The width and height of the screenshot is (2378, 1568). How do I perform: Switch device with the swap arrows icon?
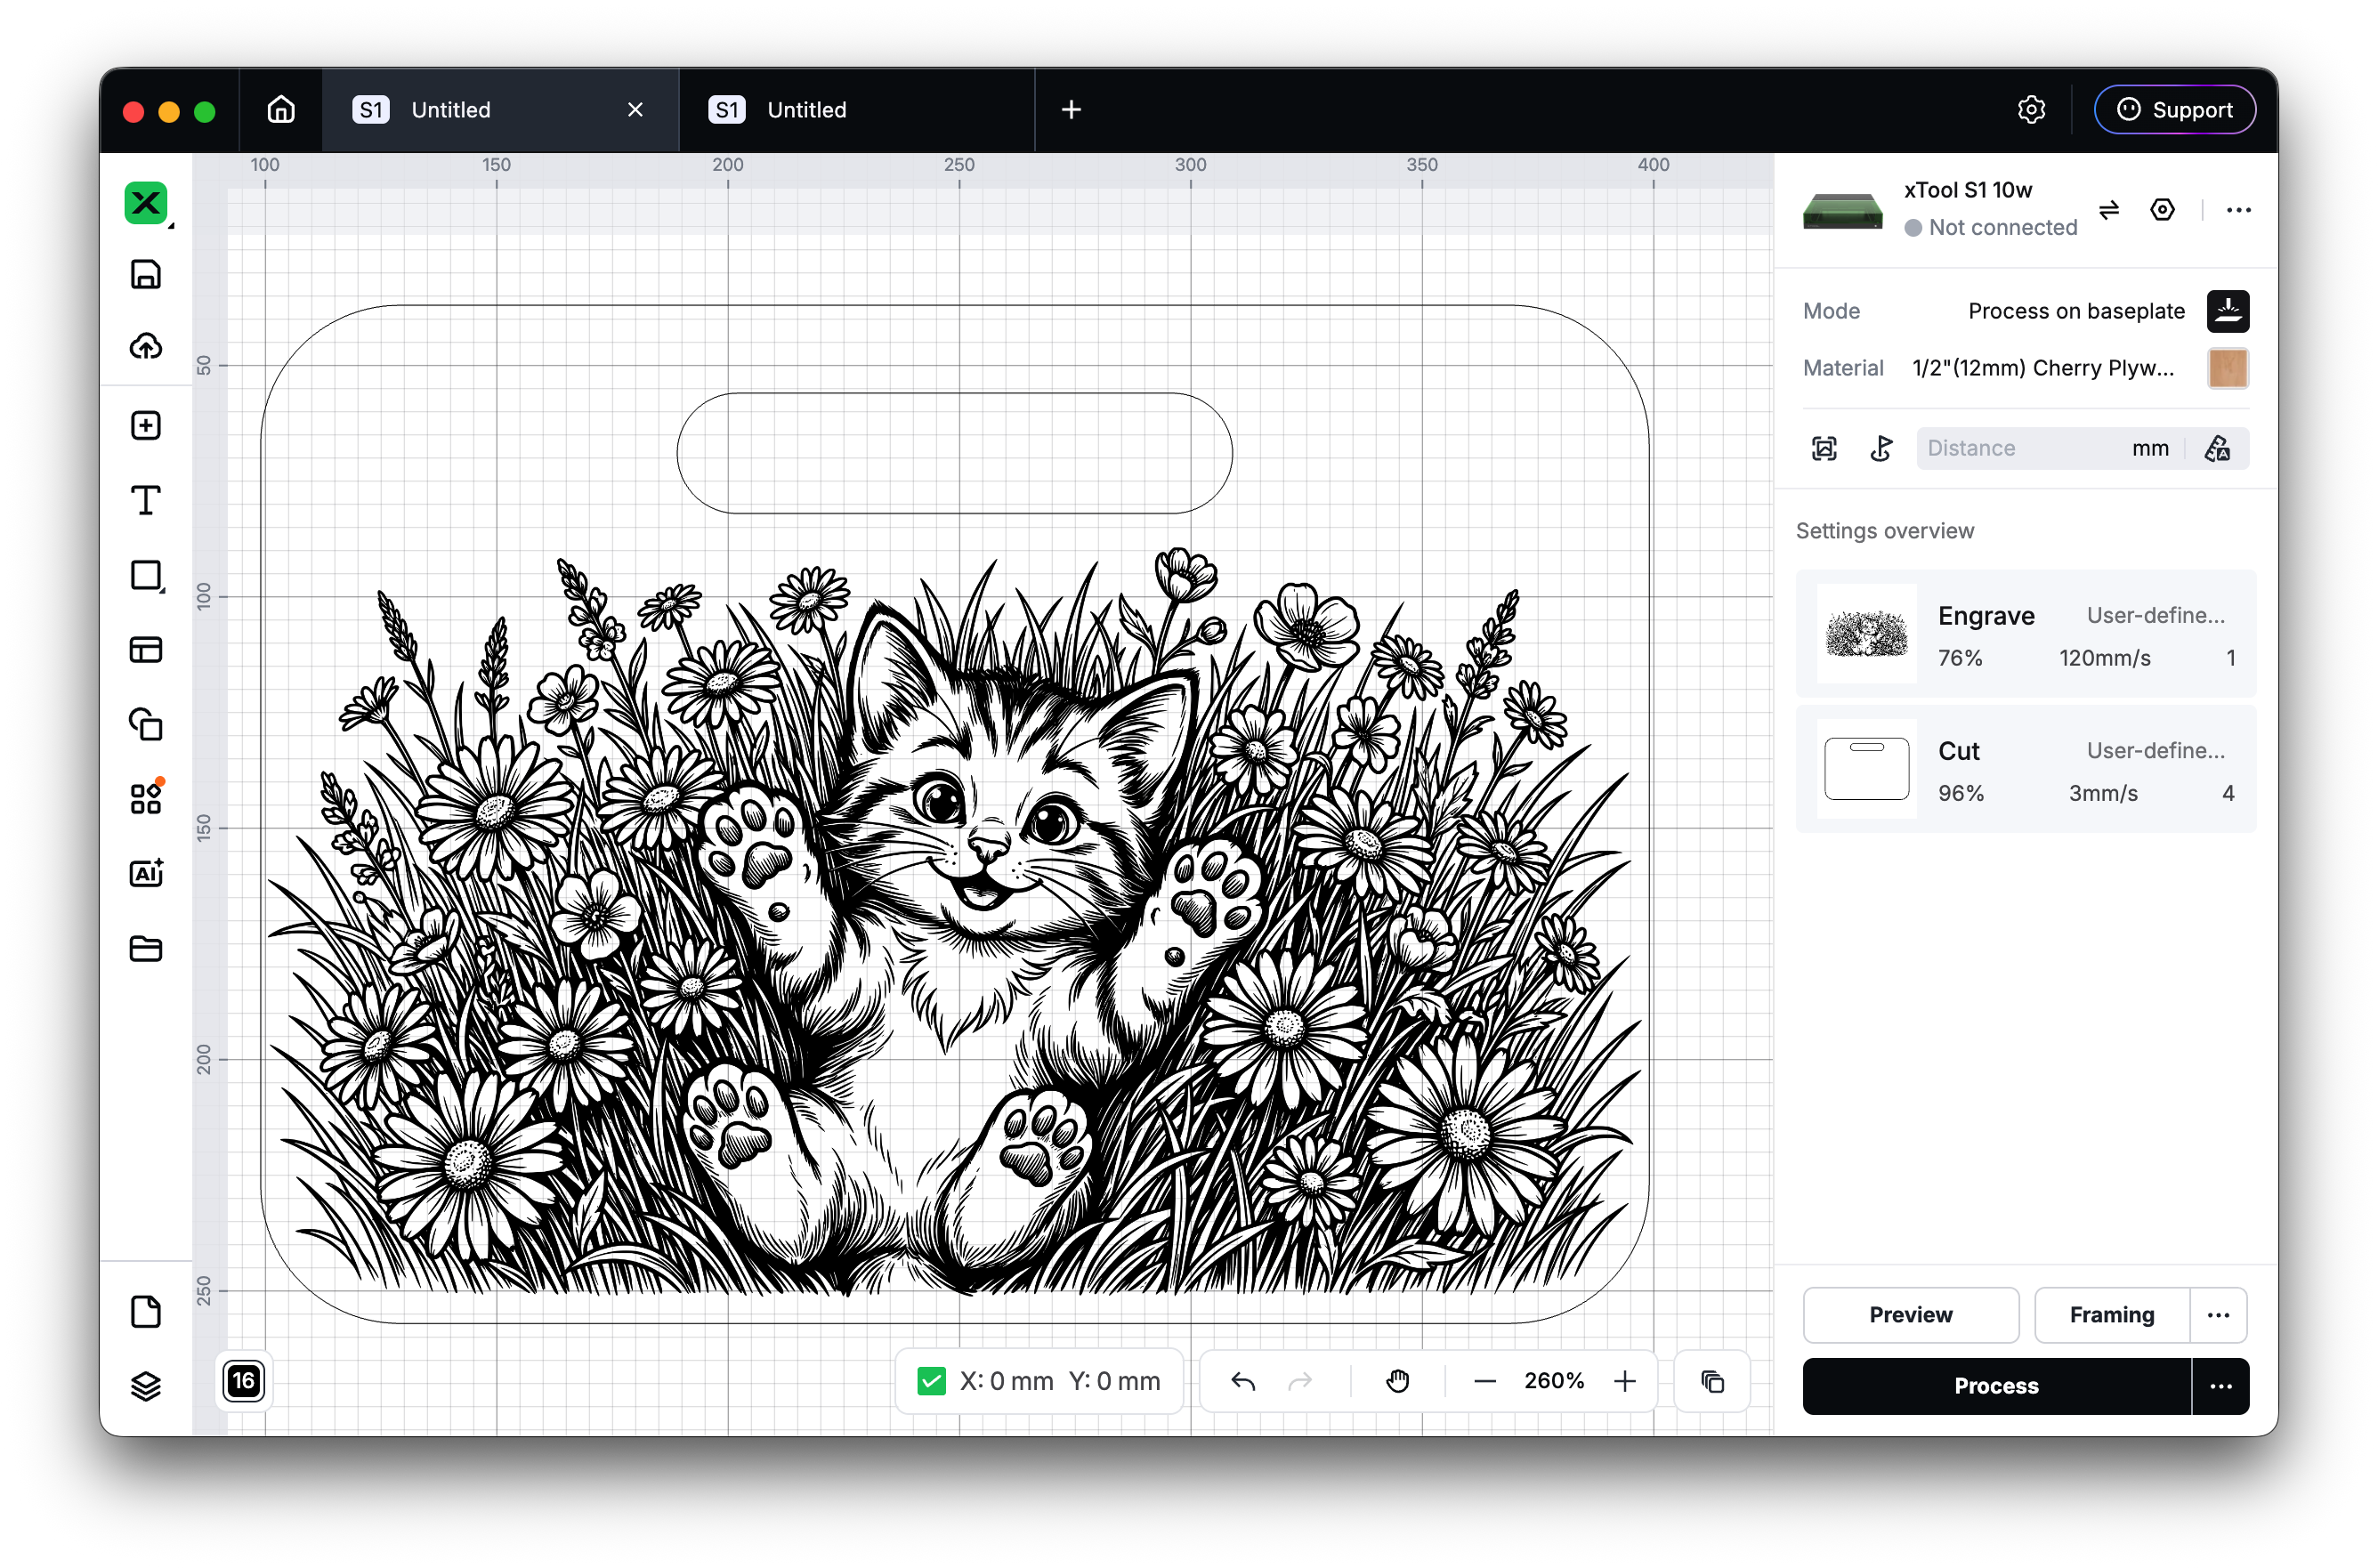(x=2109, y=209)
